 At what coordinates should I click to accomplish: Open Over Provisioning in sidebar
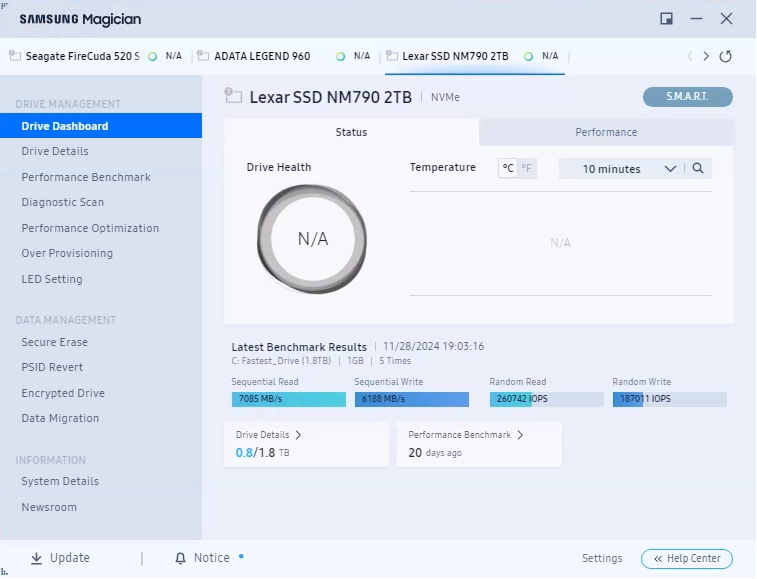tap(67, 253)
